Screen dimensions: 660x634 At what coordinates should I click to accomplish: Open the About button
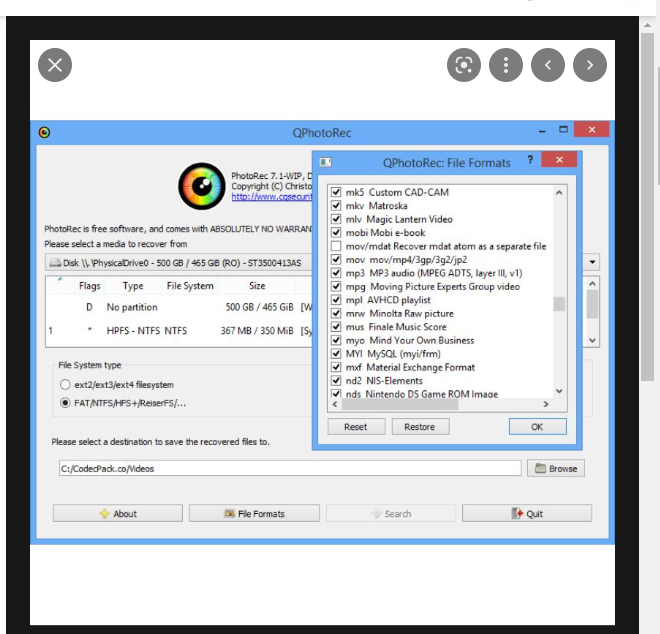(118, 514)
